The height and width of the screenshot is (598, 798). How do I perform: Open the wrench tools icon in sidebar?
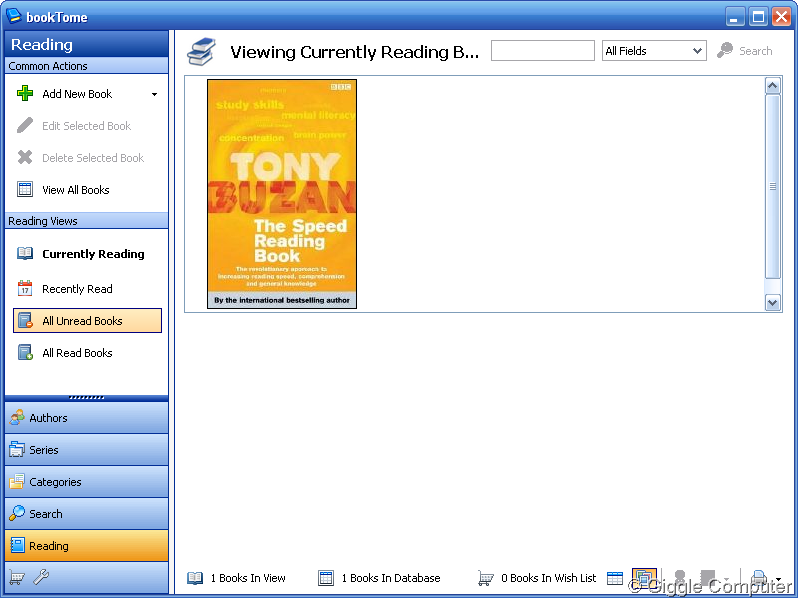coord(41,577)
